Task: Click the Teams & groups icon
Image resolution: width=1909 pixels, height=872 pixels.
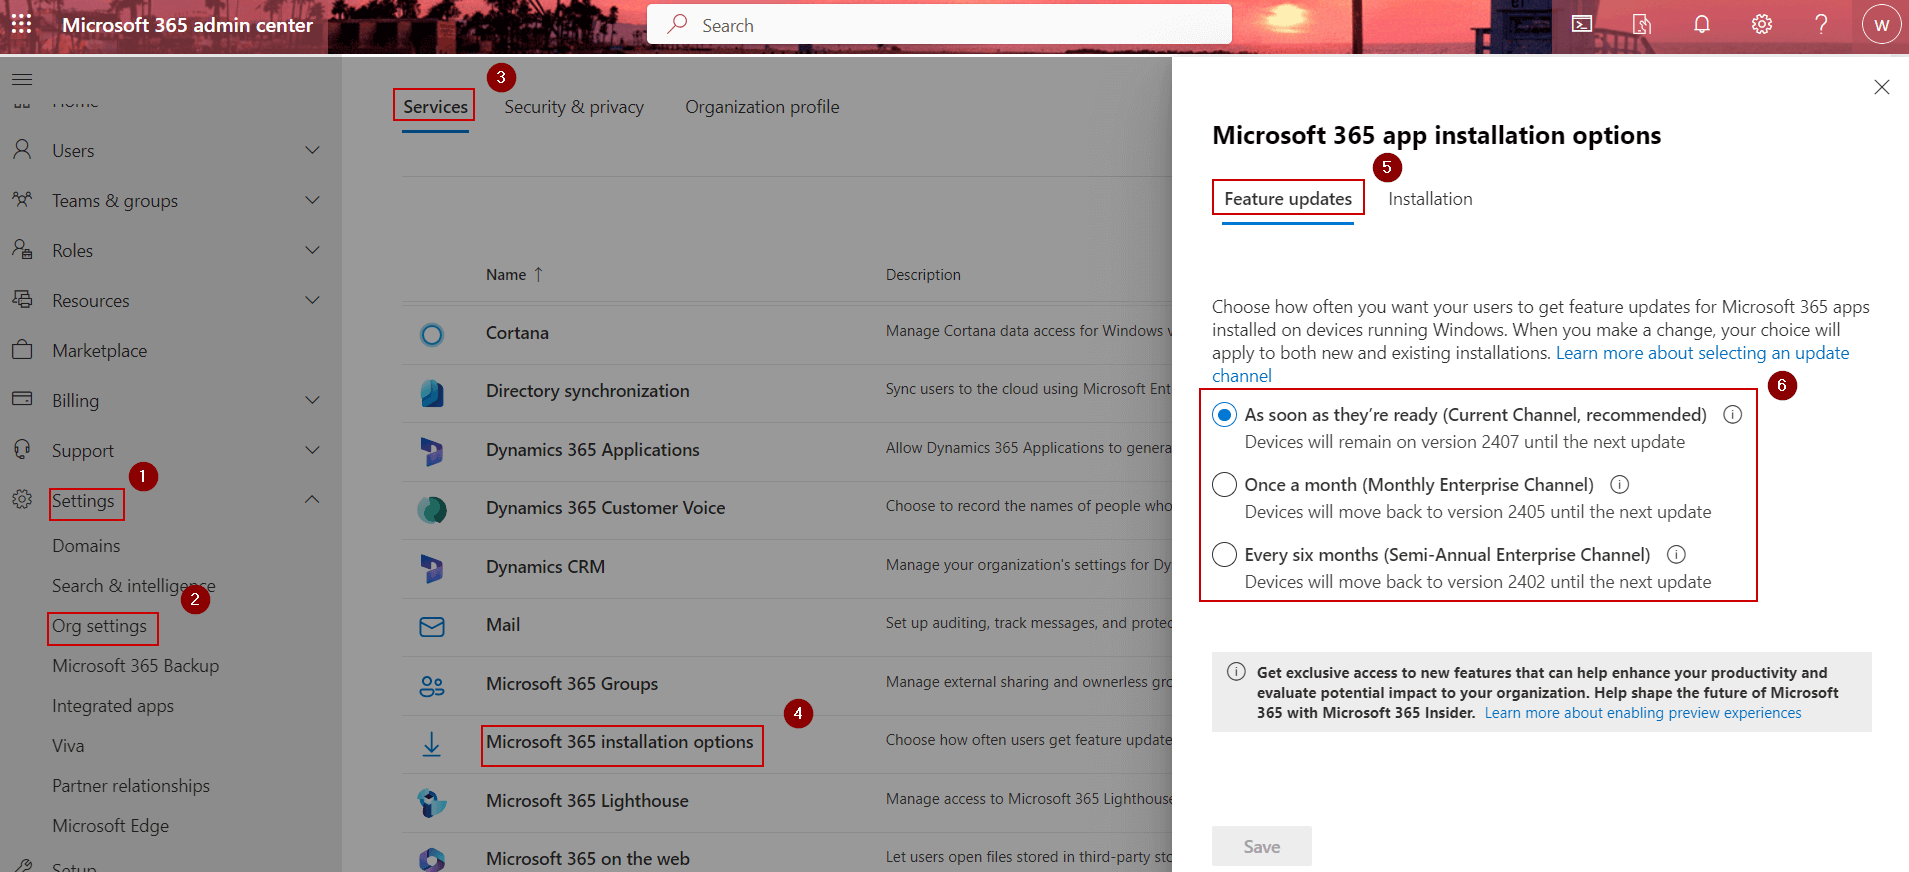Action: (22, 200)
